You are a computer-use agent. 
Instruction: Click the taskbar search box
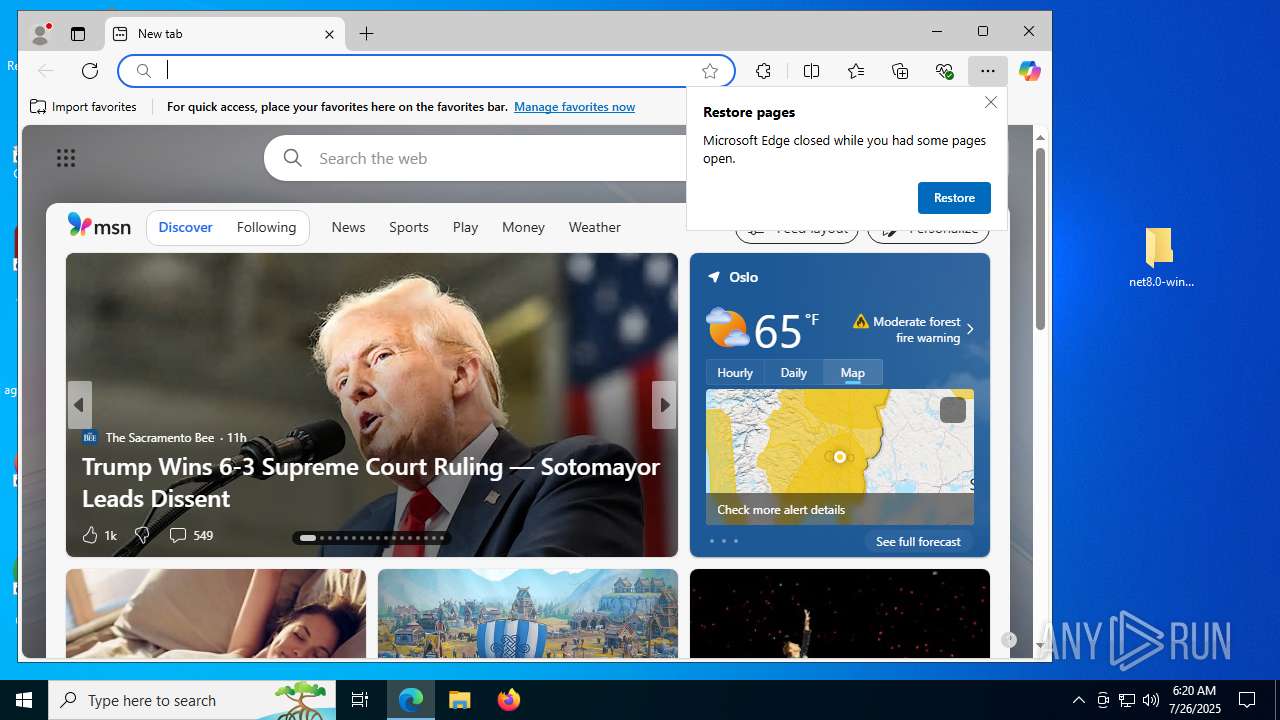coord(192,700)
